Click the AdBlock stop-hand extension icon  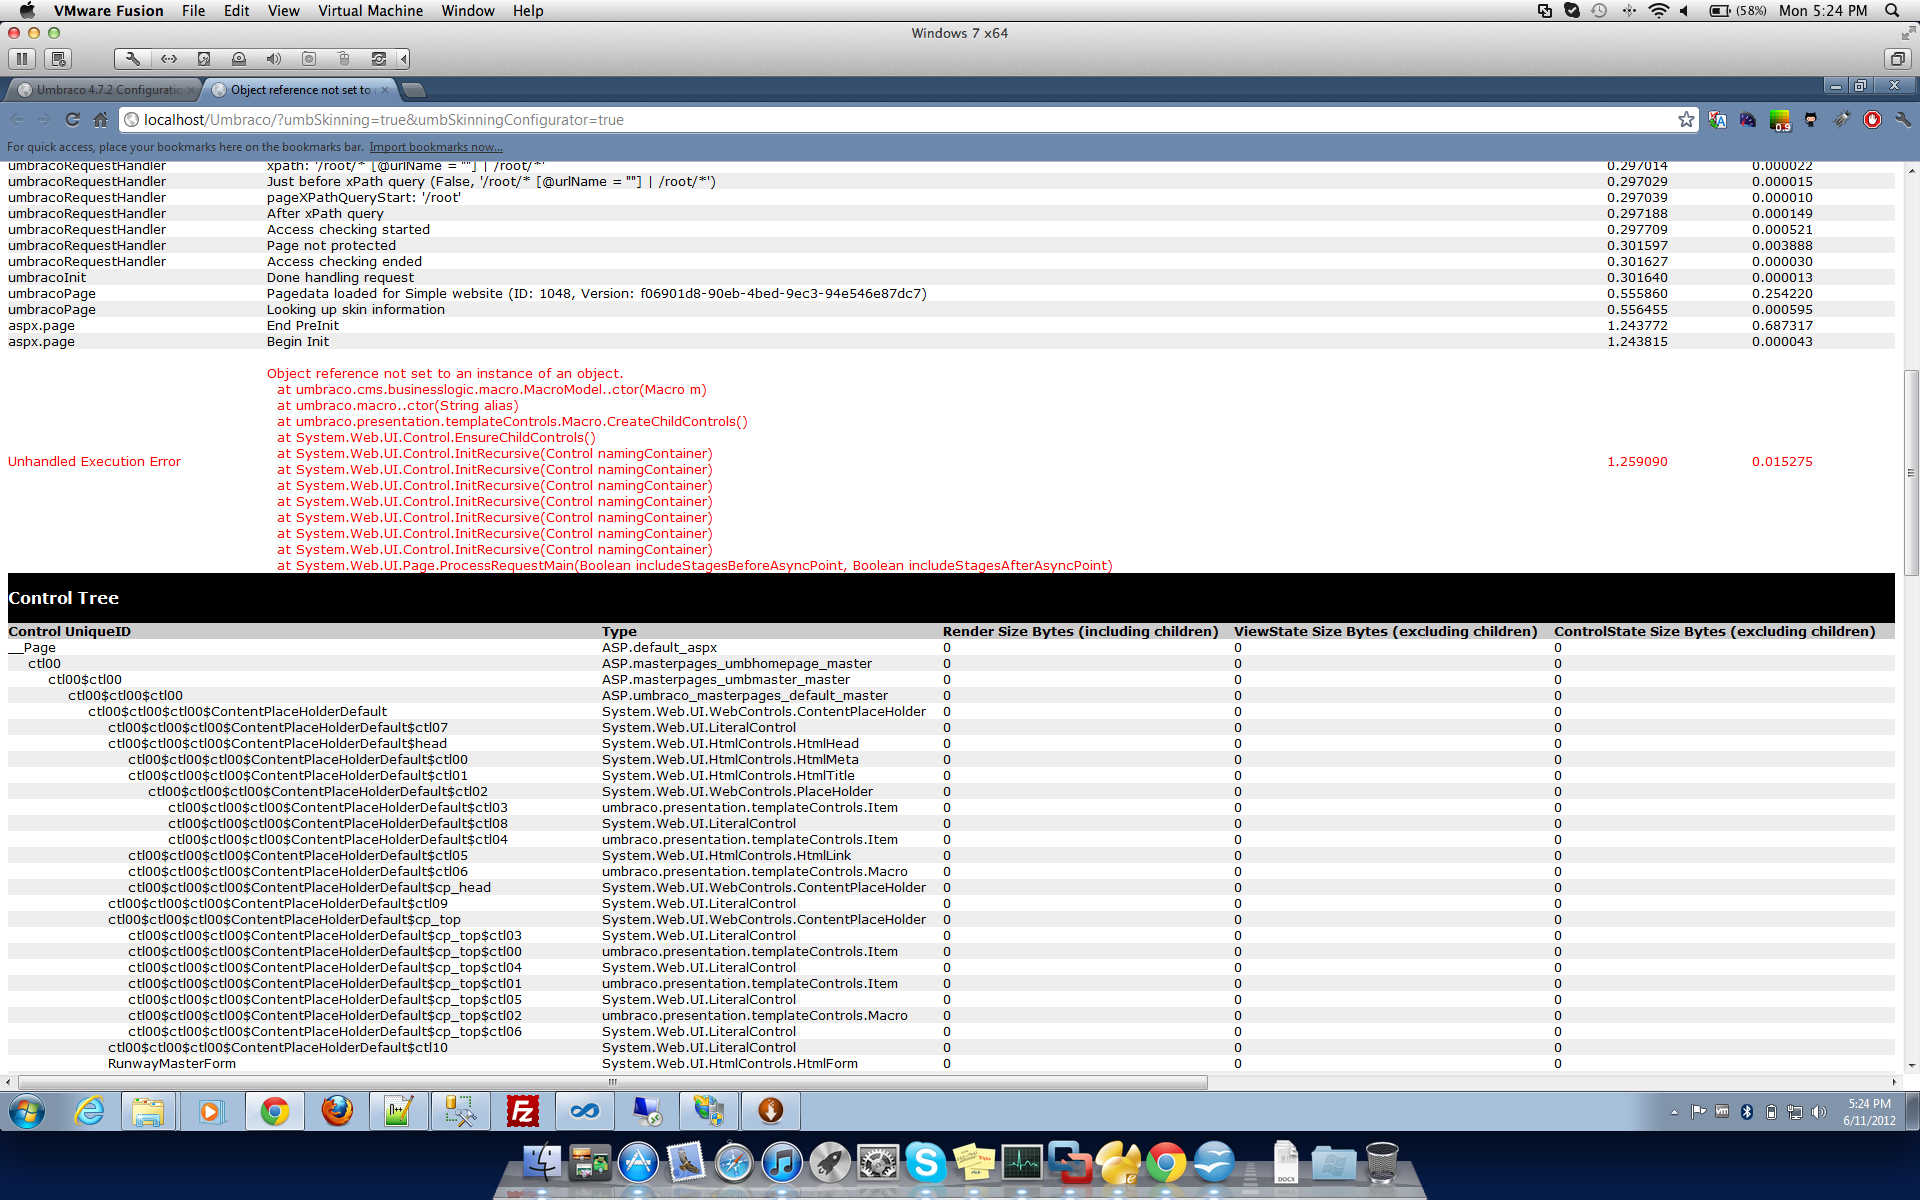tap(1872, 120)
